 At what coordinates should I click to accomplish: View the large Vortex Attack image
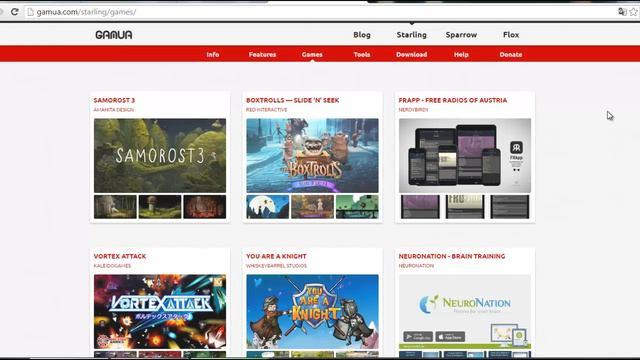(160, 311)
